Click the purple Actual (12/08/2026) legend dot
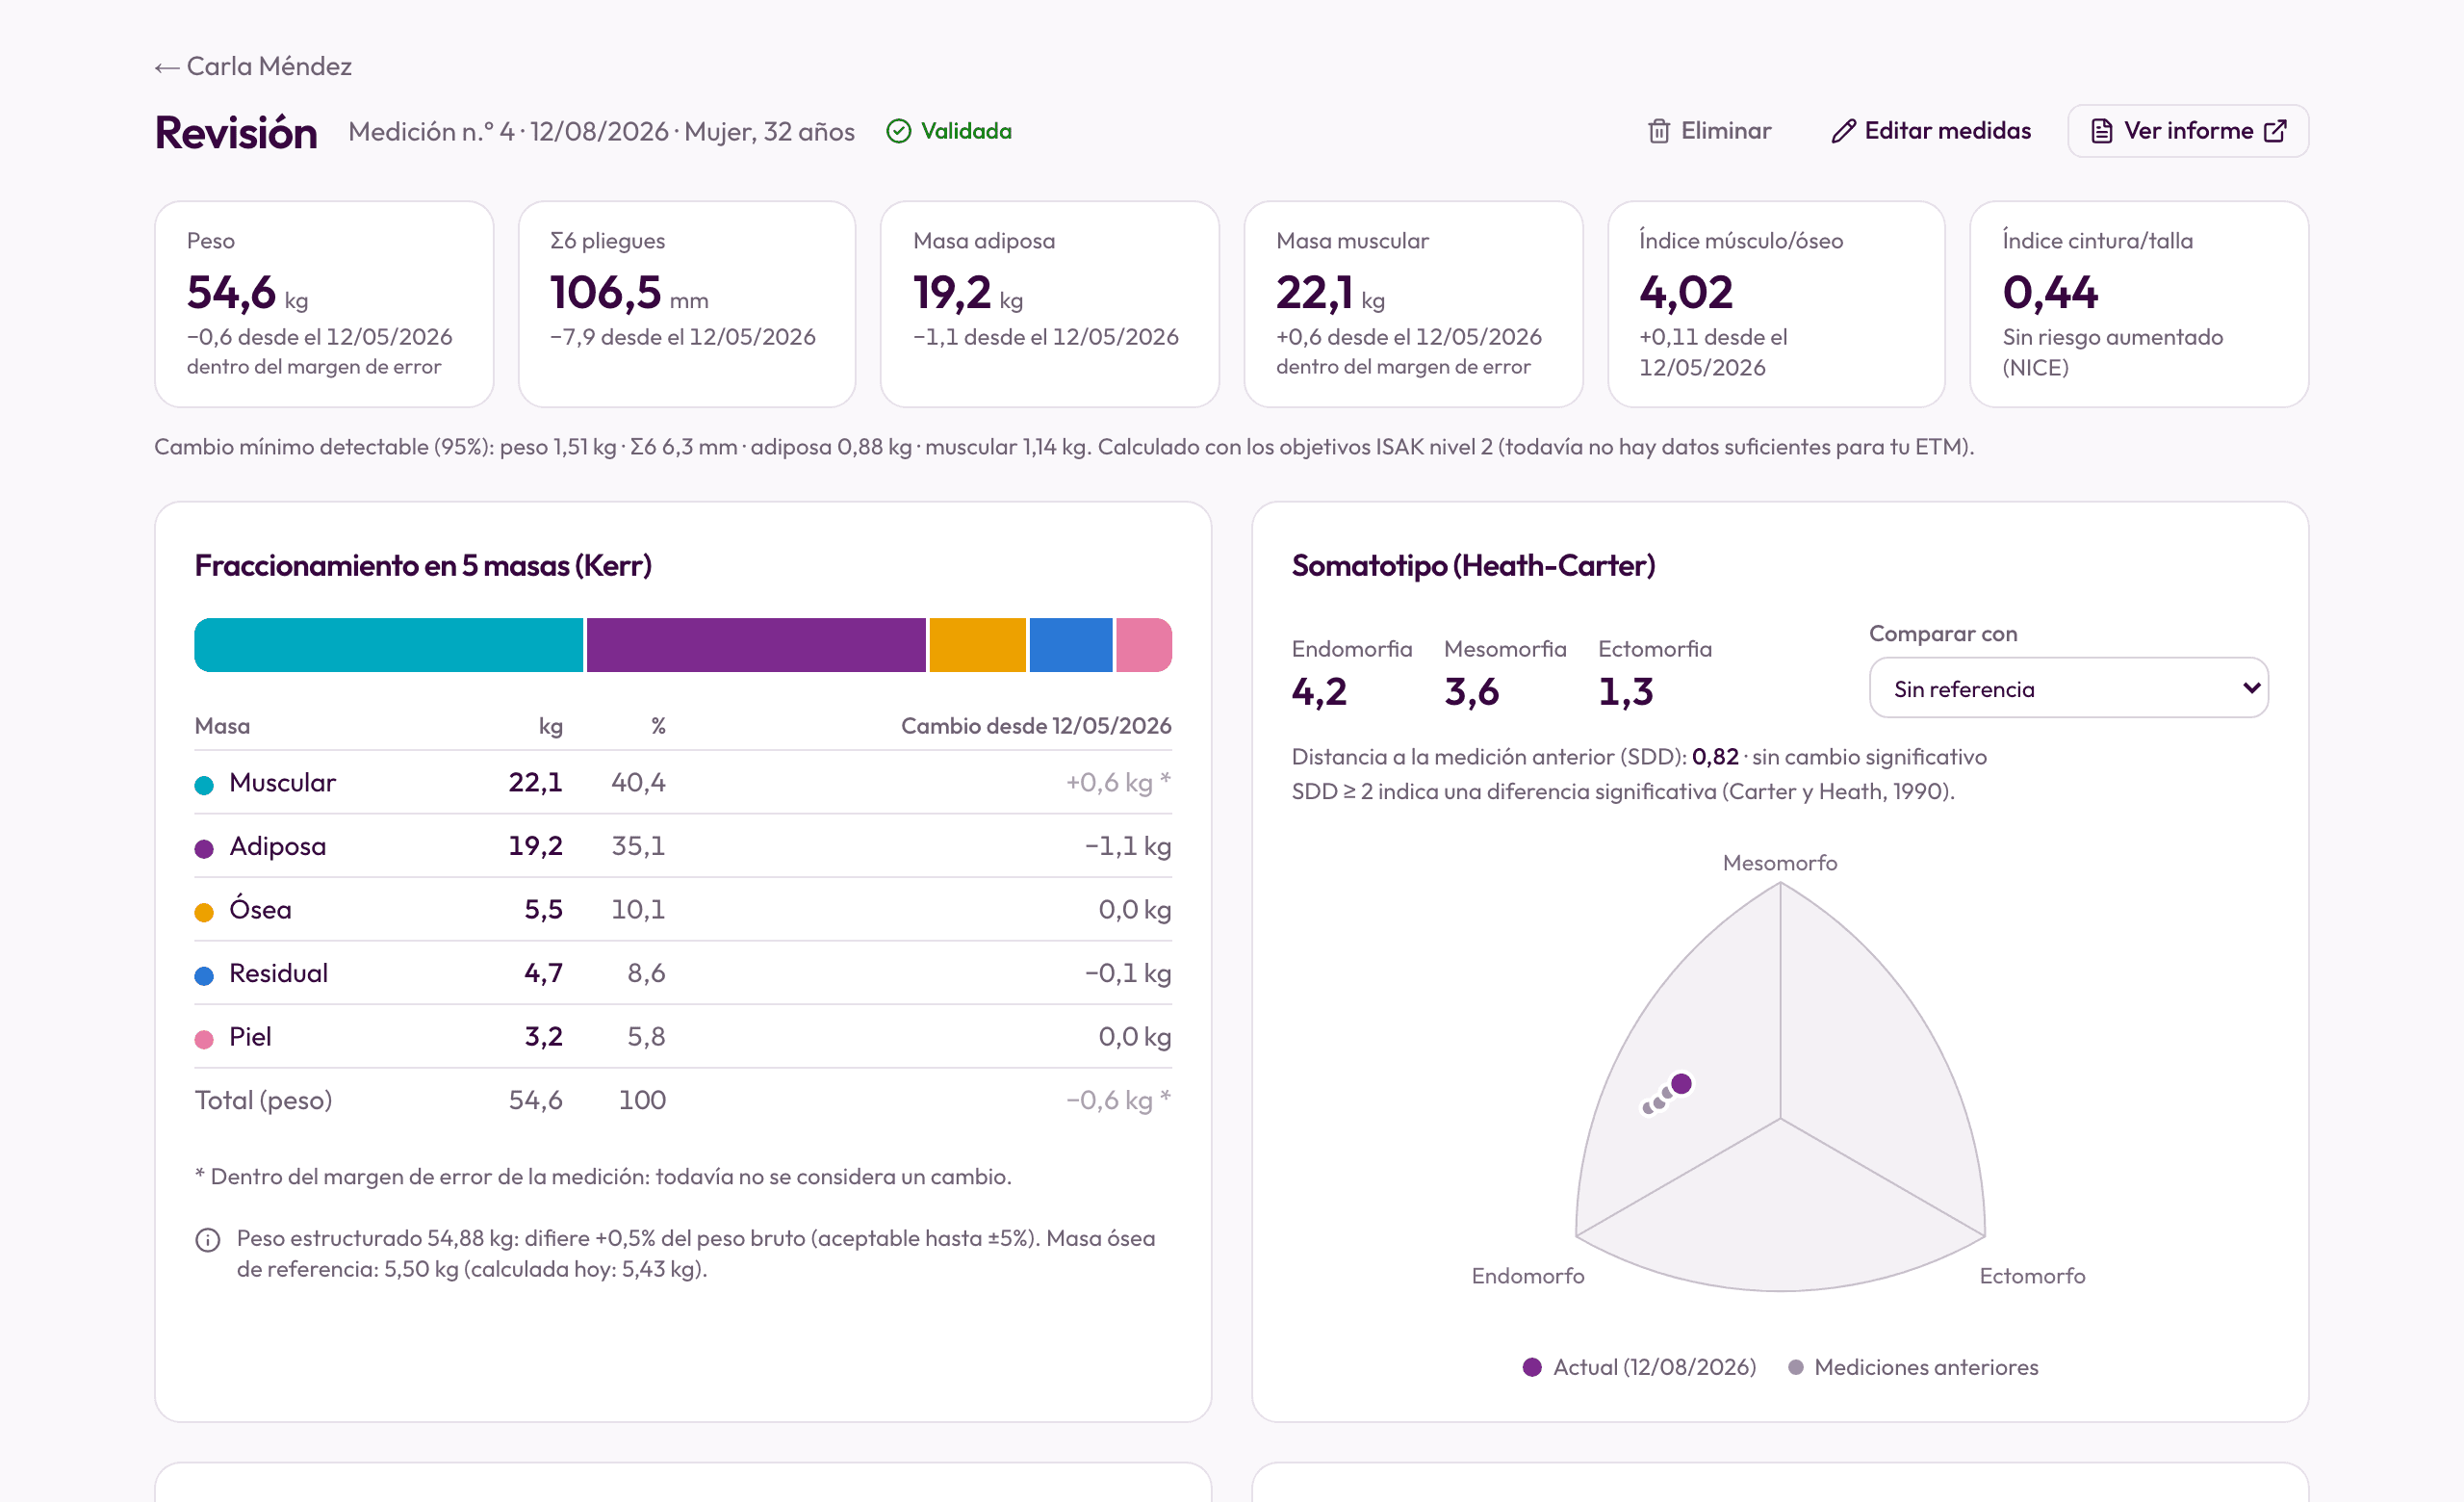Image resolution: width=2464 pixels, height=1502 pixels. tap(1531, 1367)
